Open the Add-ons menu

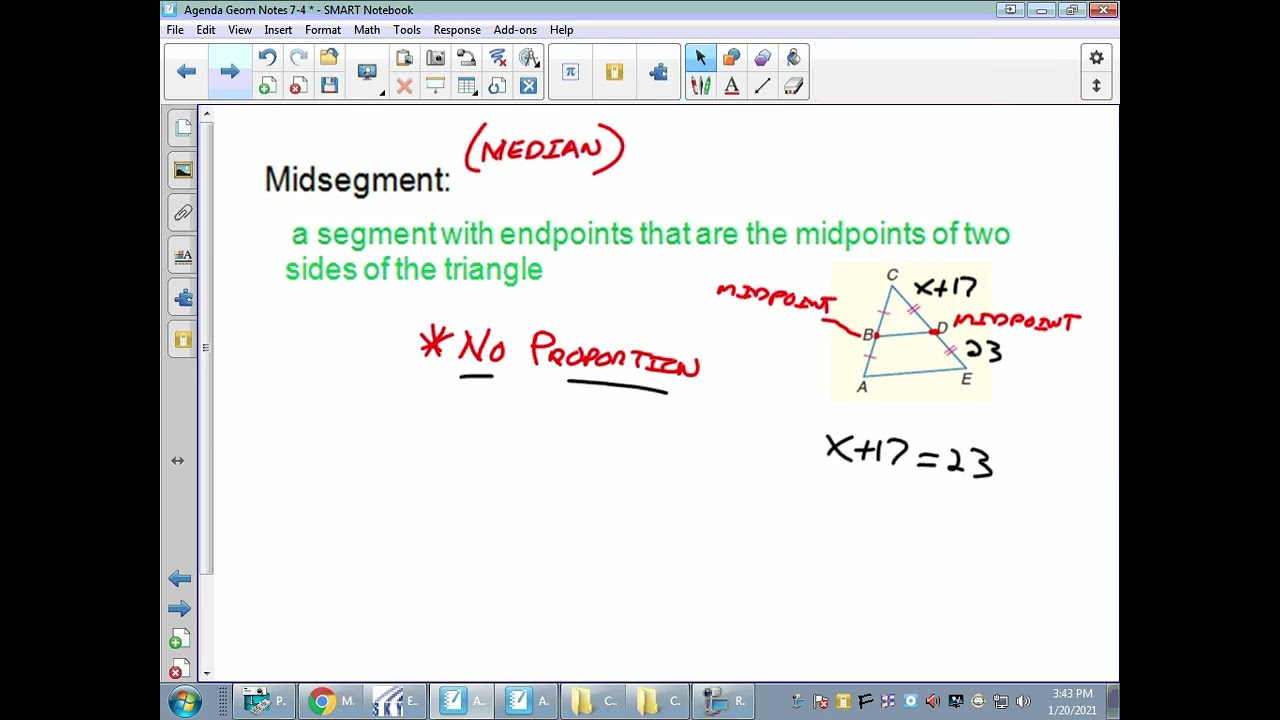(x=515, y=30)
